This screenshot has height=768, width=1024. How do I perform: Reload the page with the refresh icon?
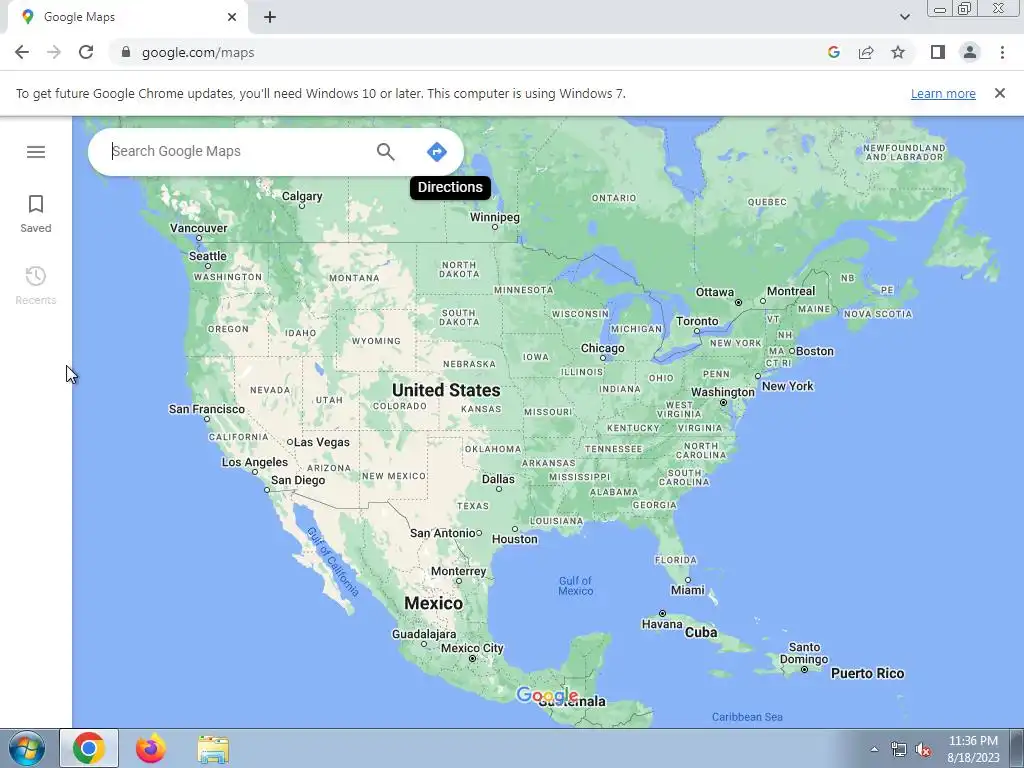pyautogui.click(x=86, y=52)
